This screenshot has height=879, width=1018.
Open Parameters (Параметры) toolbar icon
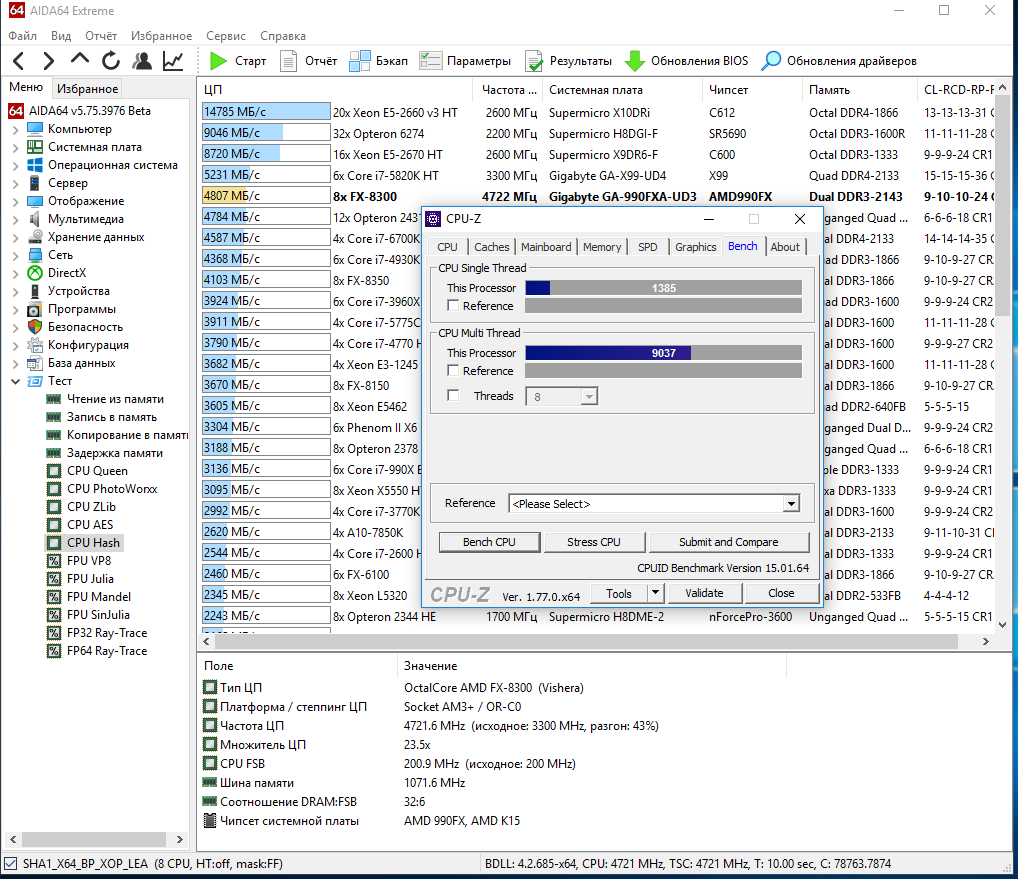pyautogui.click(x=431, y=61)
